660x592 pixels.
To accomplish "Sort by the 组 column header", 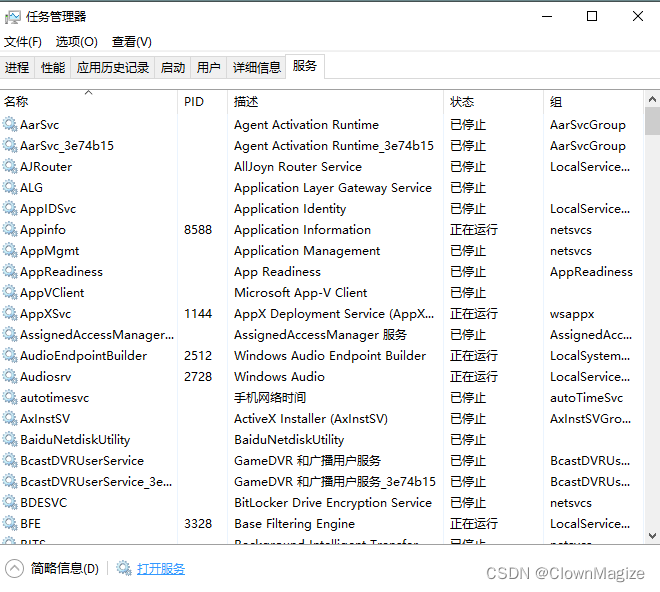I will click(x=593, y=101).
